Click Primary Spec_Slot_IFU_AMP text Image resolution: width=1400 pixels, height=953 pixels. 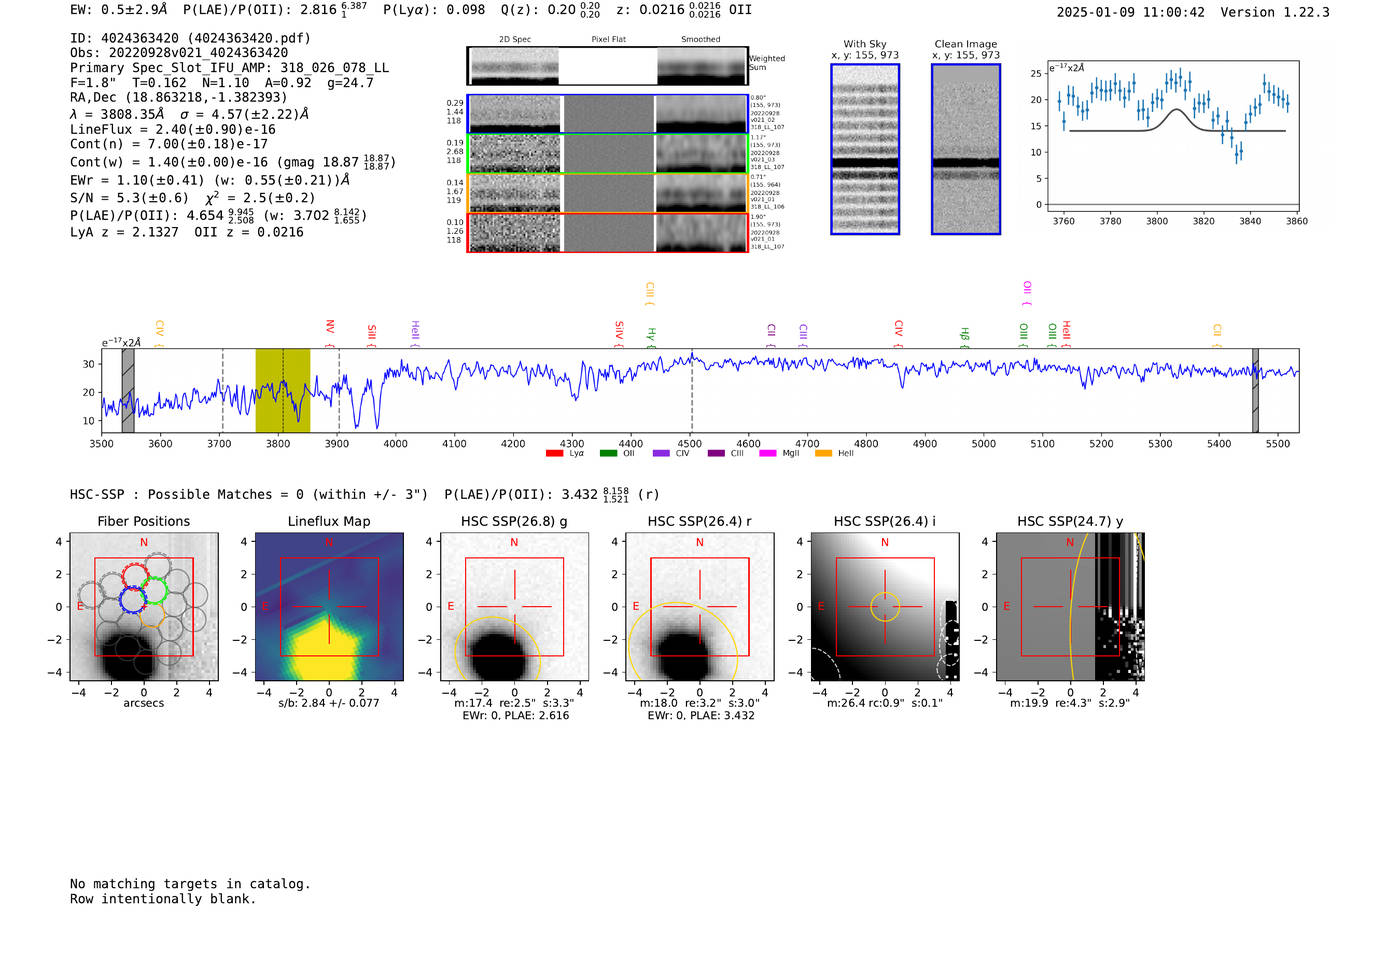[x=230, y=68]
